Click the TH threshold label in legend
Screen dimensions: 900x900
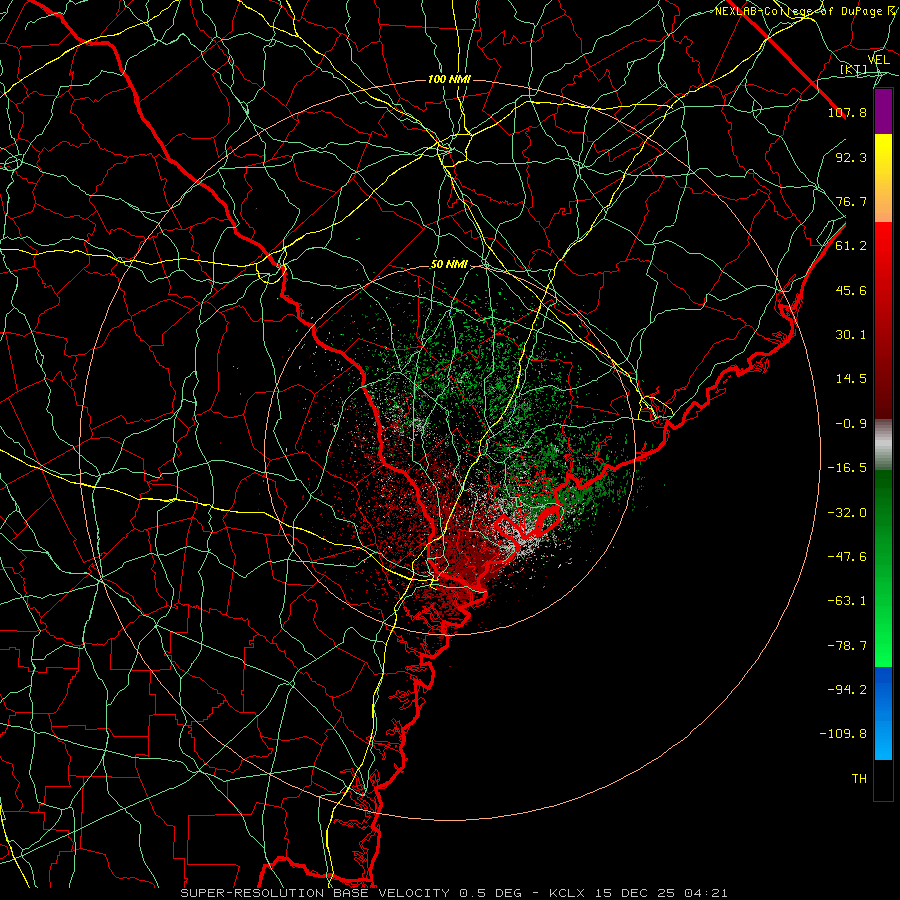[859, 779]
